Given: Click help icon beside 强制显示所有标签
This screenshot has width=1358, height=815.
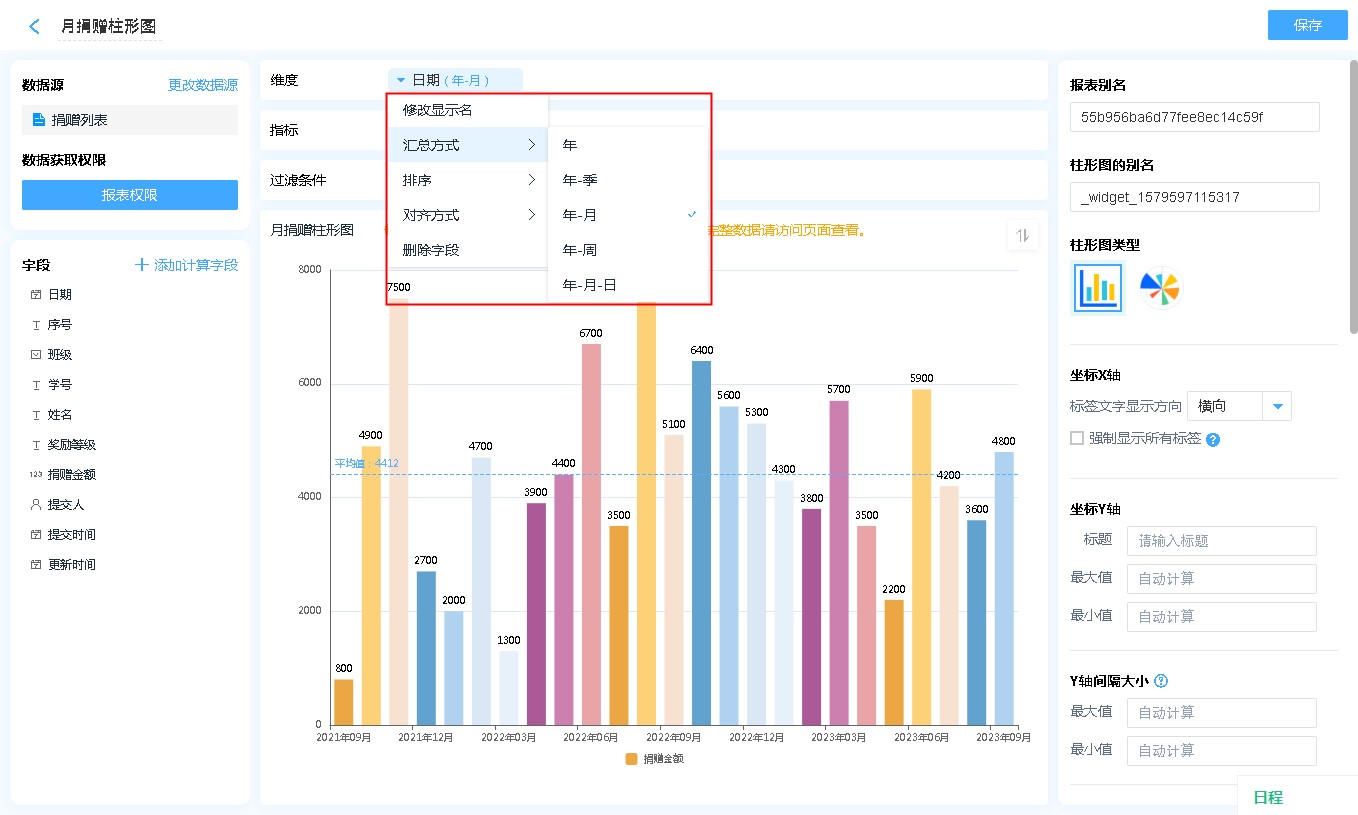Looking at the screenshot, I should (1213, 439).
